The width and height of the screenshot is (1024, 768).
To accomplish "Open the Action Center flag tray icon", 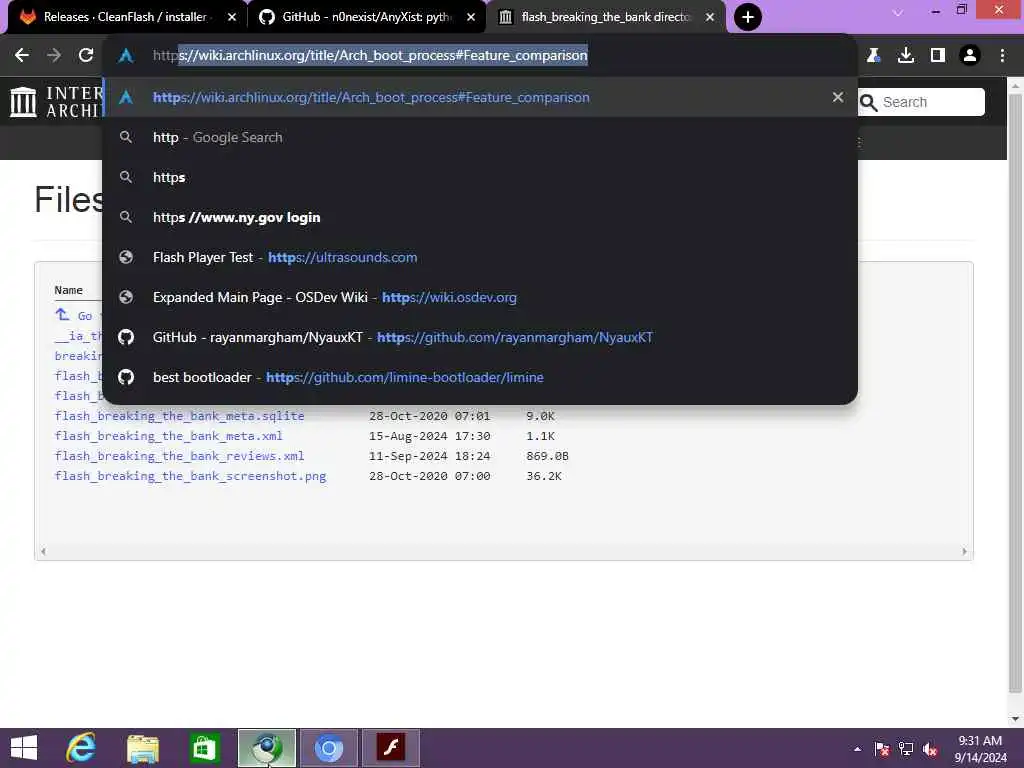I will (882, 749).
